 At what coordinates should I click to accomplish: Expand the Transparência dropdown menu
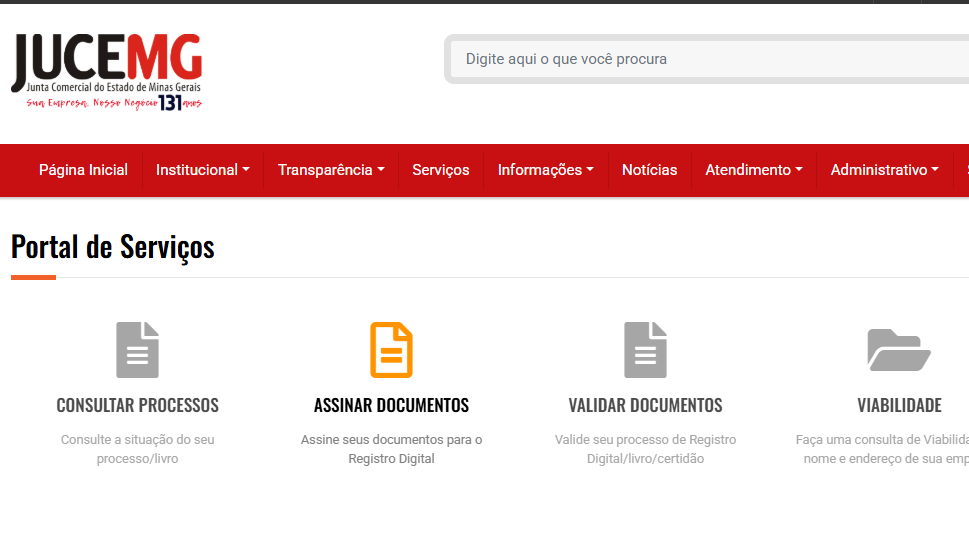click(331, 170)
